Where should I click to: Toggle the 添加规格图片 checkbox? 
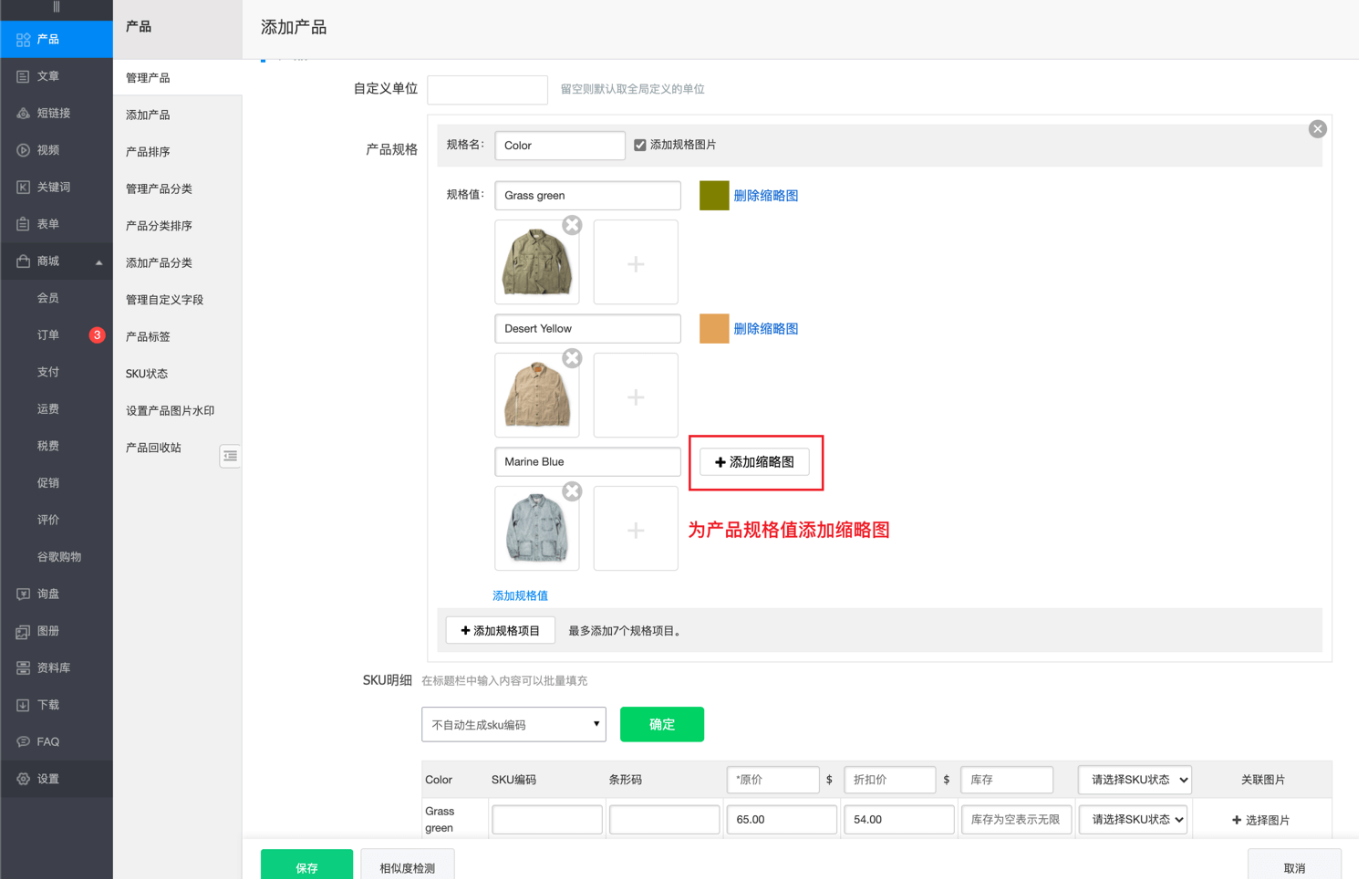(640, 145)
